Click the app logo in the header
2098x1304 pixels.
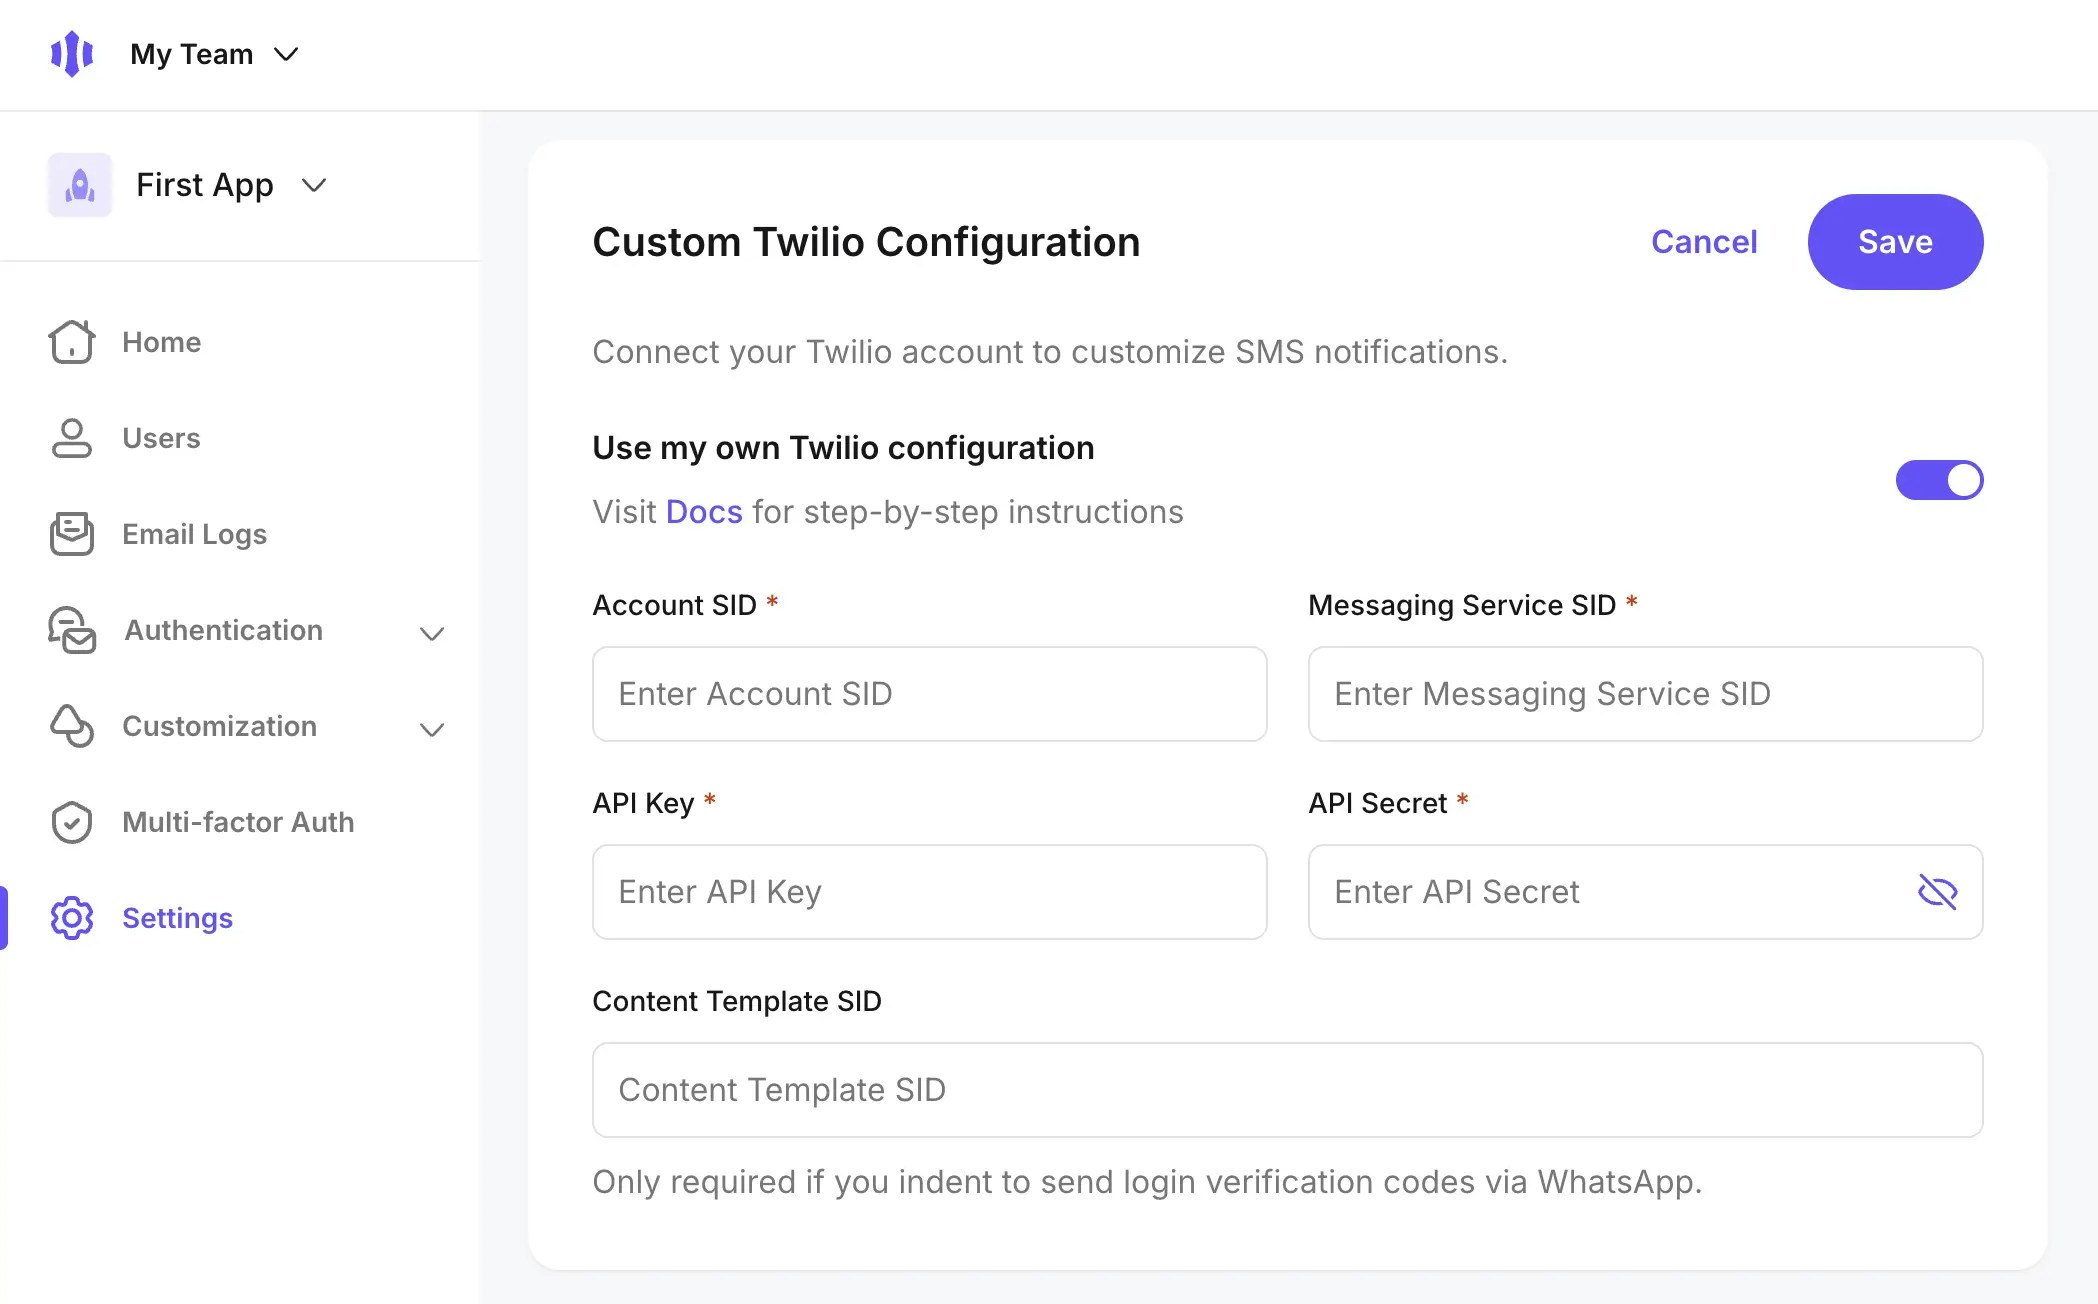tap(72, 54)
